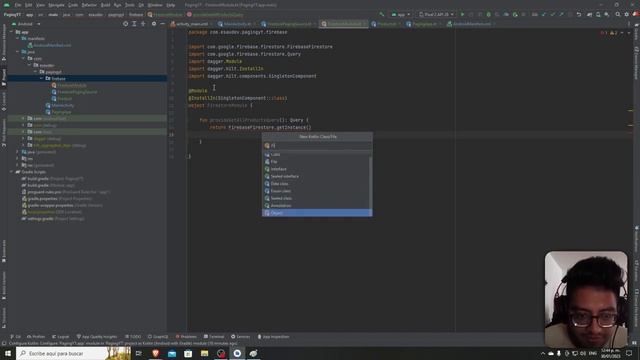Image resolution: width=640 pixels, height=360 pixels.
Task: Collapse the app module in project tree
Action: click(11, 32)
